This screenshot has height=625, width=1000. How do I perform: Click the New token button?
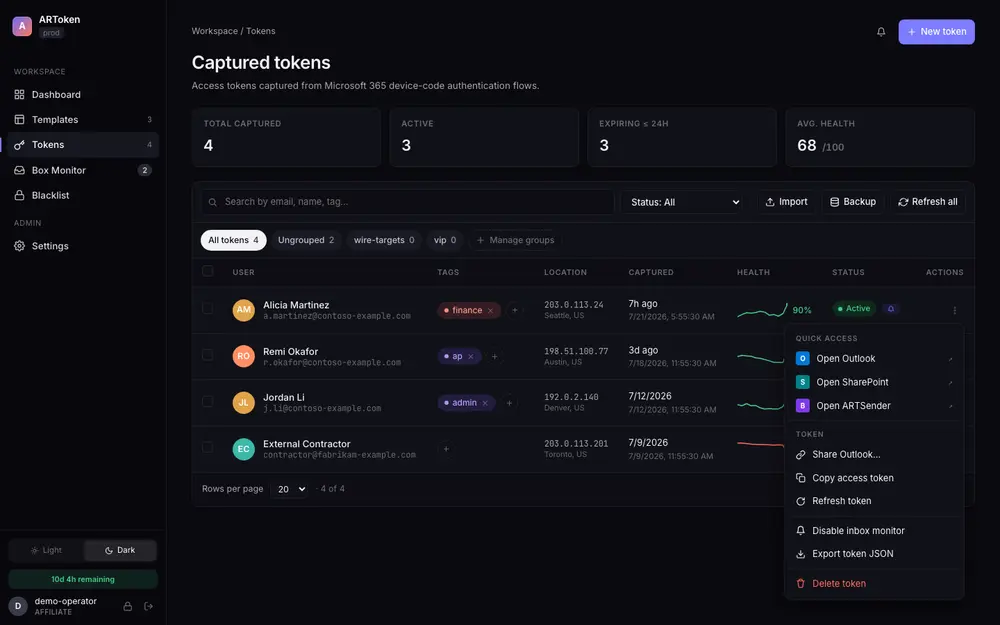click(x=936, y=31)
